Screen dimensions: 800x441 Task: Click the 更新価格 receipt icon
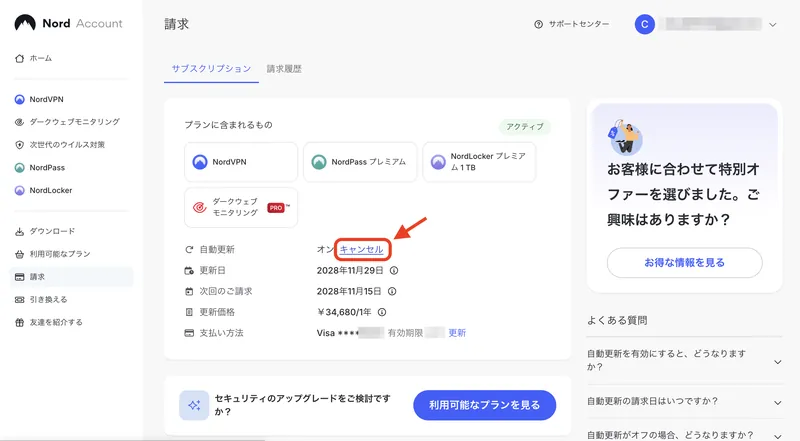point(189,312)
